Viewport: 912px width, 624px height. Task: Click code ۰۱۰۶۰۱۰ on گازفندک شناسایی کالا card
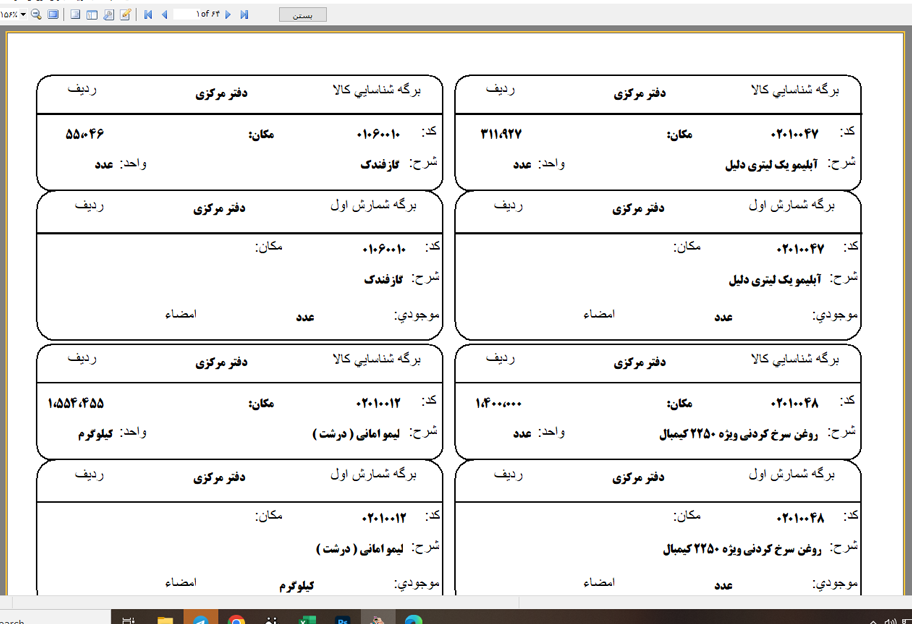[x=379, y=135]
